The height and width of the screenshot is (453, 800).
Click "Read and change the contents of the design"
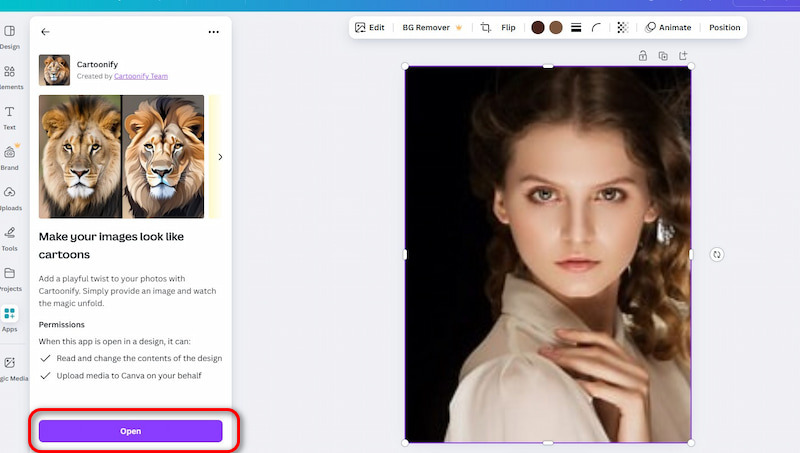139,358
